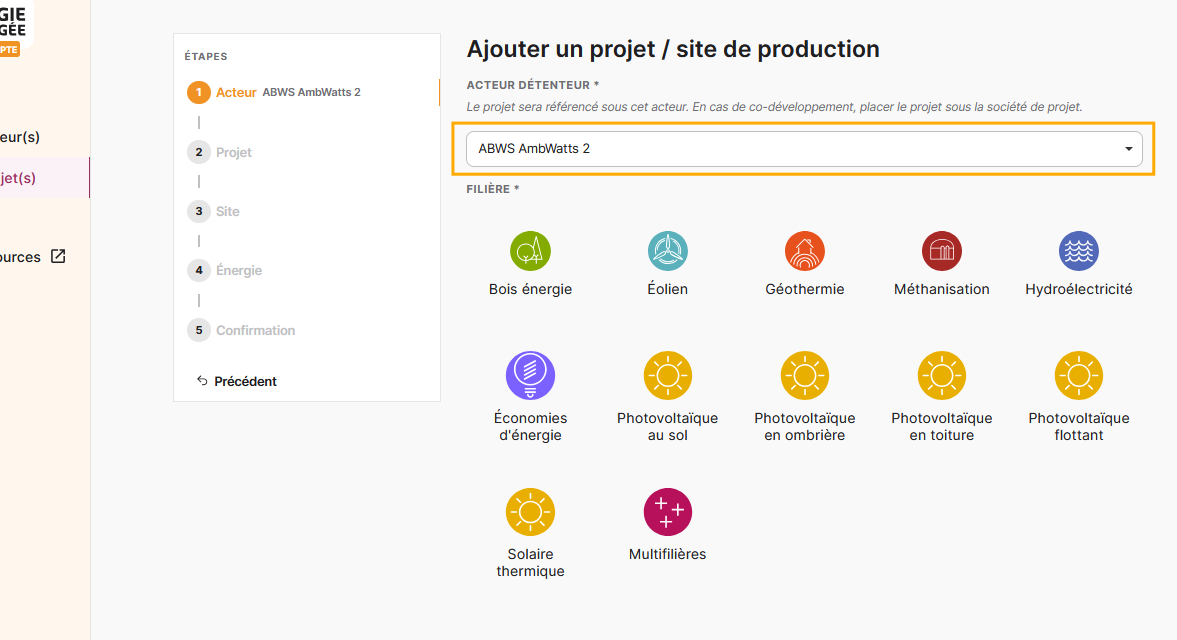This screenshot has width=1177, height=640.
Task: Click the Géothermie label
Action: click(x=805, y=289)
